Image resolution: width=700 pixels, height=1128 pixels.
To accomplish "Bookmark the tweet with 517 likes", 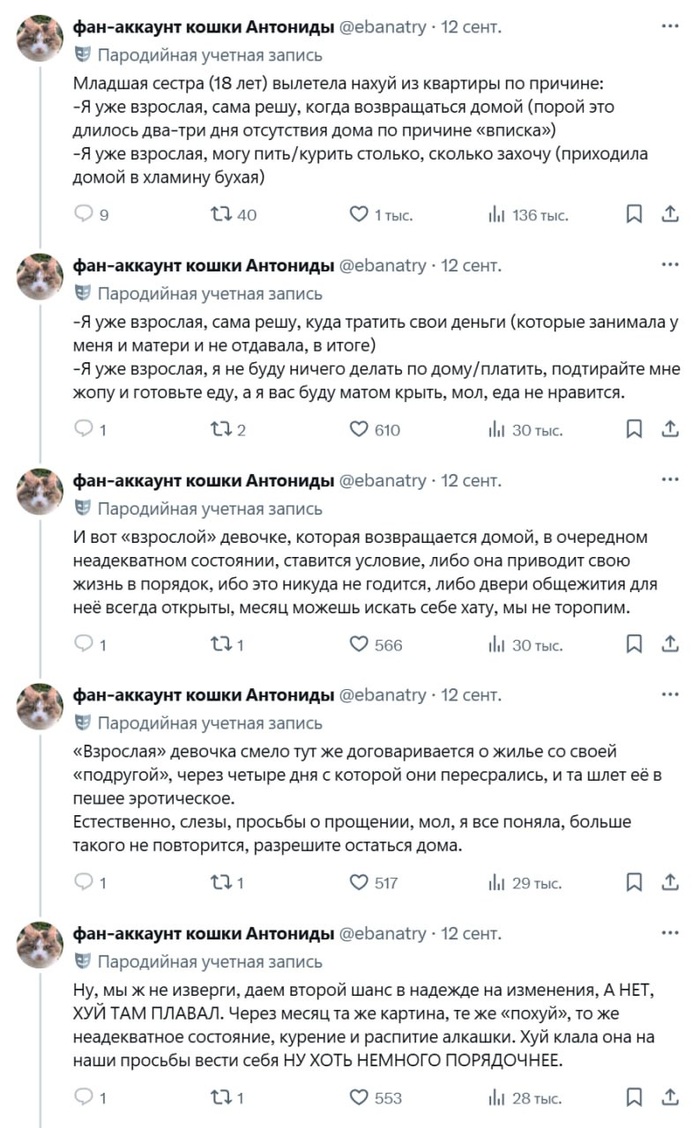I will 633,881.
